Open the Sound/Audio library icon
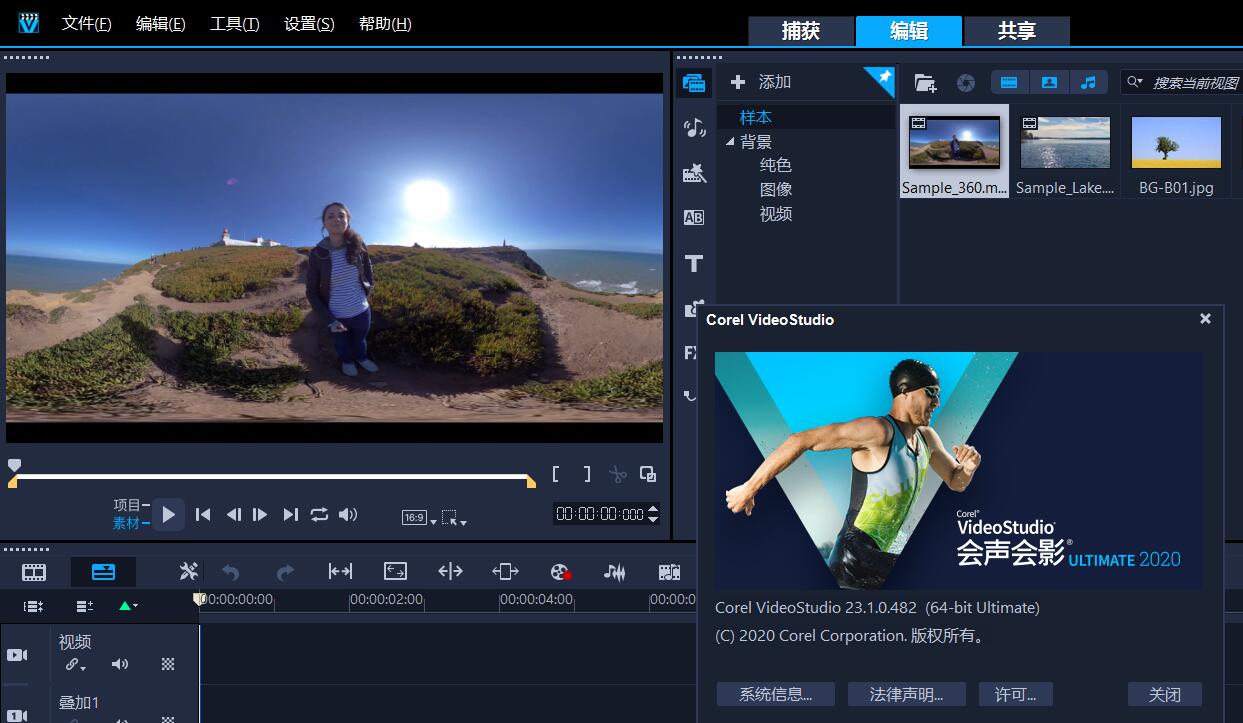1243x723 pixels. (x=694, y=127)
